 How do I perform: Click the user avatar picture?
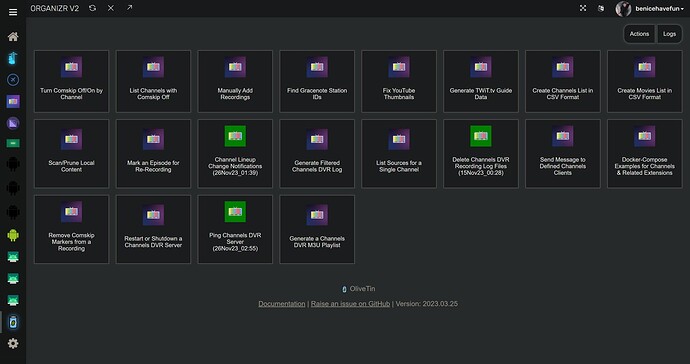[623, 8]
